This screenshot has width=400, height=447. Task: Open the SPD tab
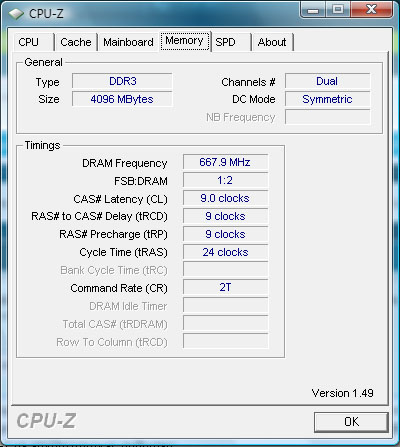(231, 42)
